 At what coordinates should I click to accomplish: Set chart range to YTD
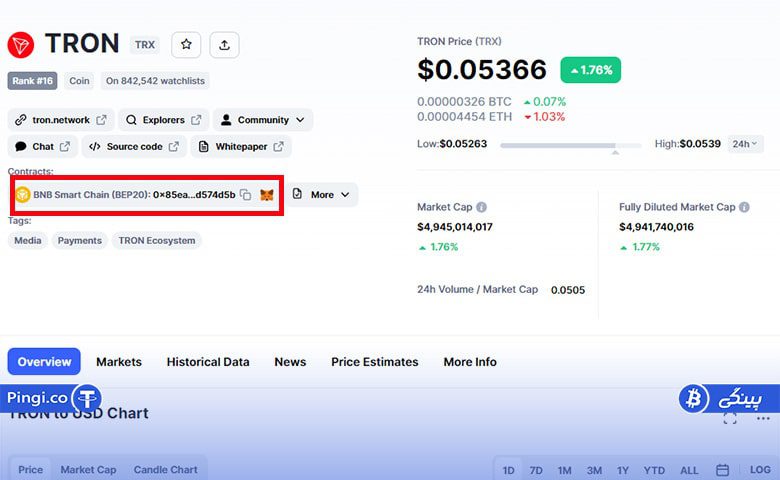click(x=654, y=470)
